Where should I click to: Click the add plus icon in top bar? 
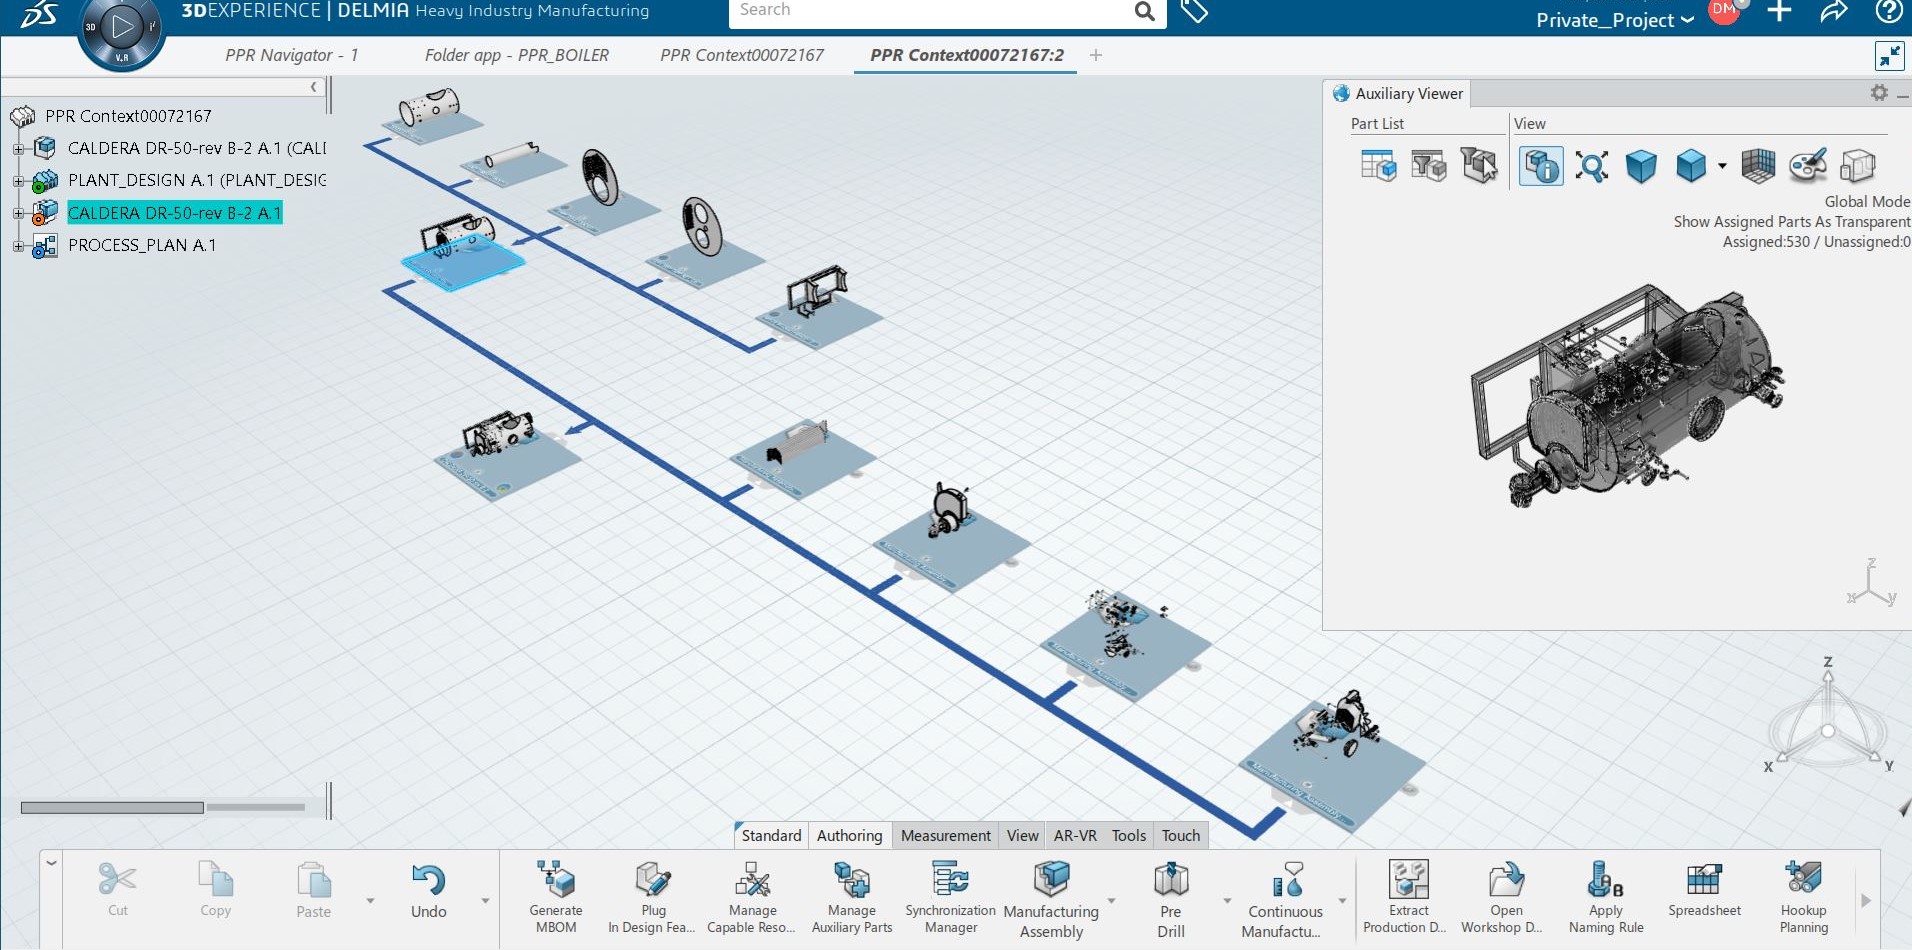coord(1779,11)
